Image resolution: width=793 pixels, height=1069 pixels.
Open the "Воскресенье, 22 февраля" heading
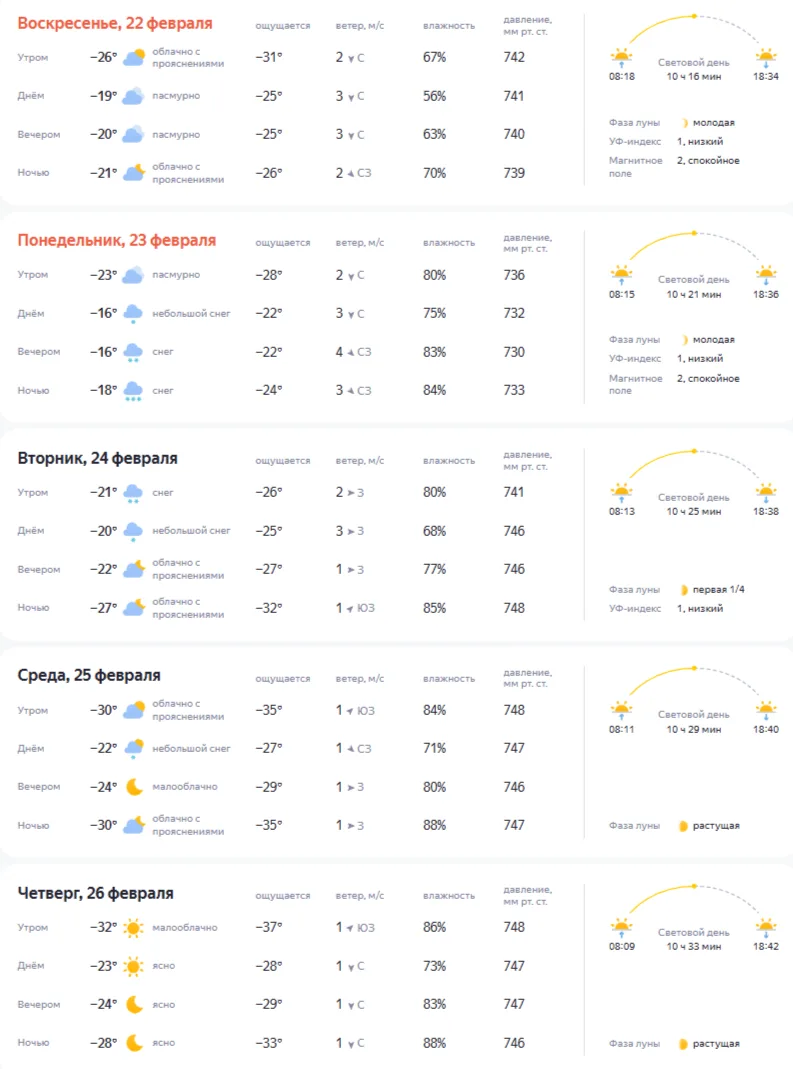click(115, 23)
